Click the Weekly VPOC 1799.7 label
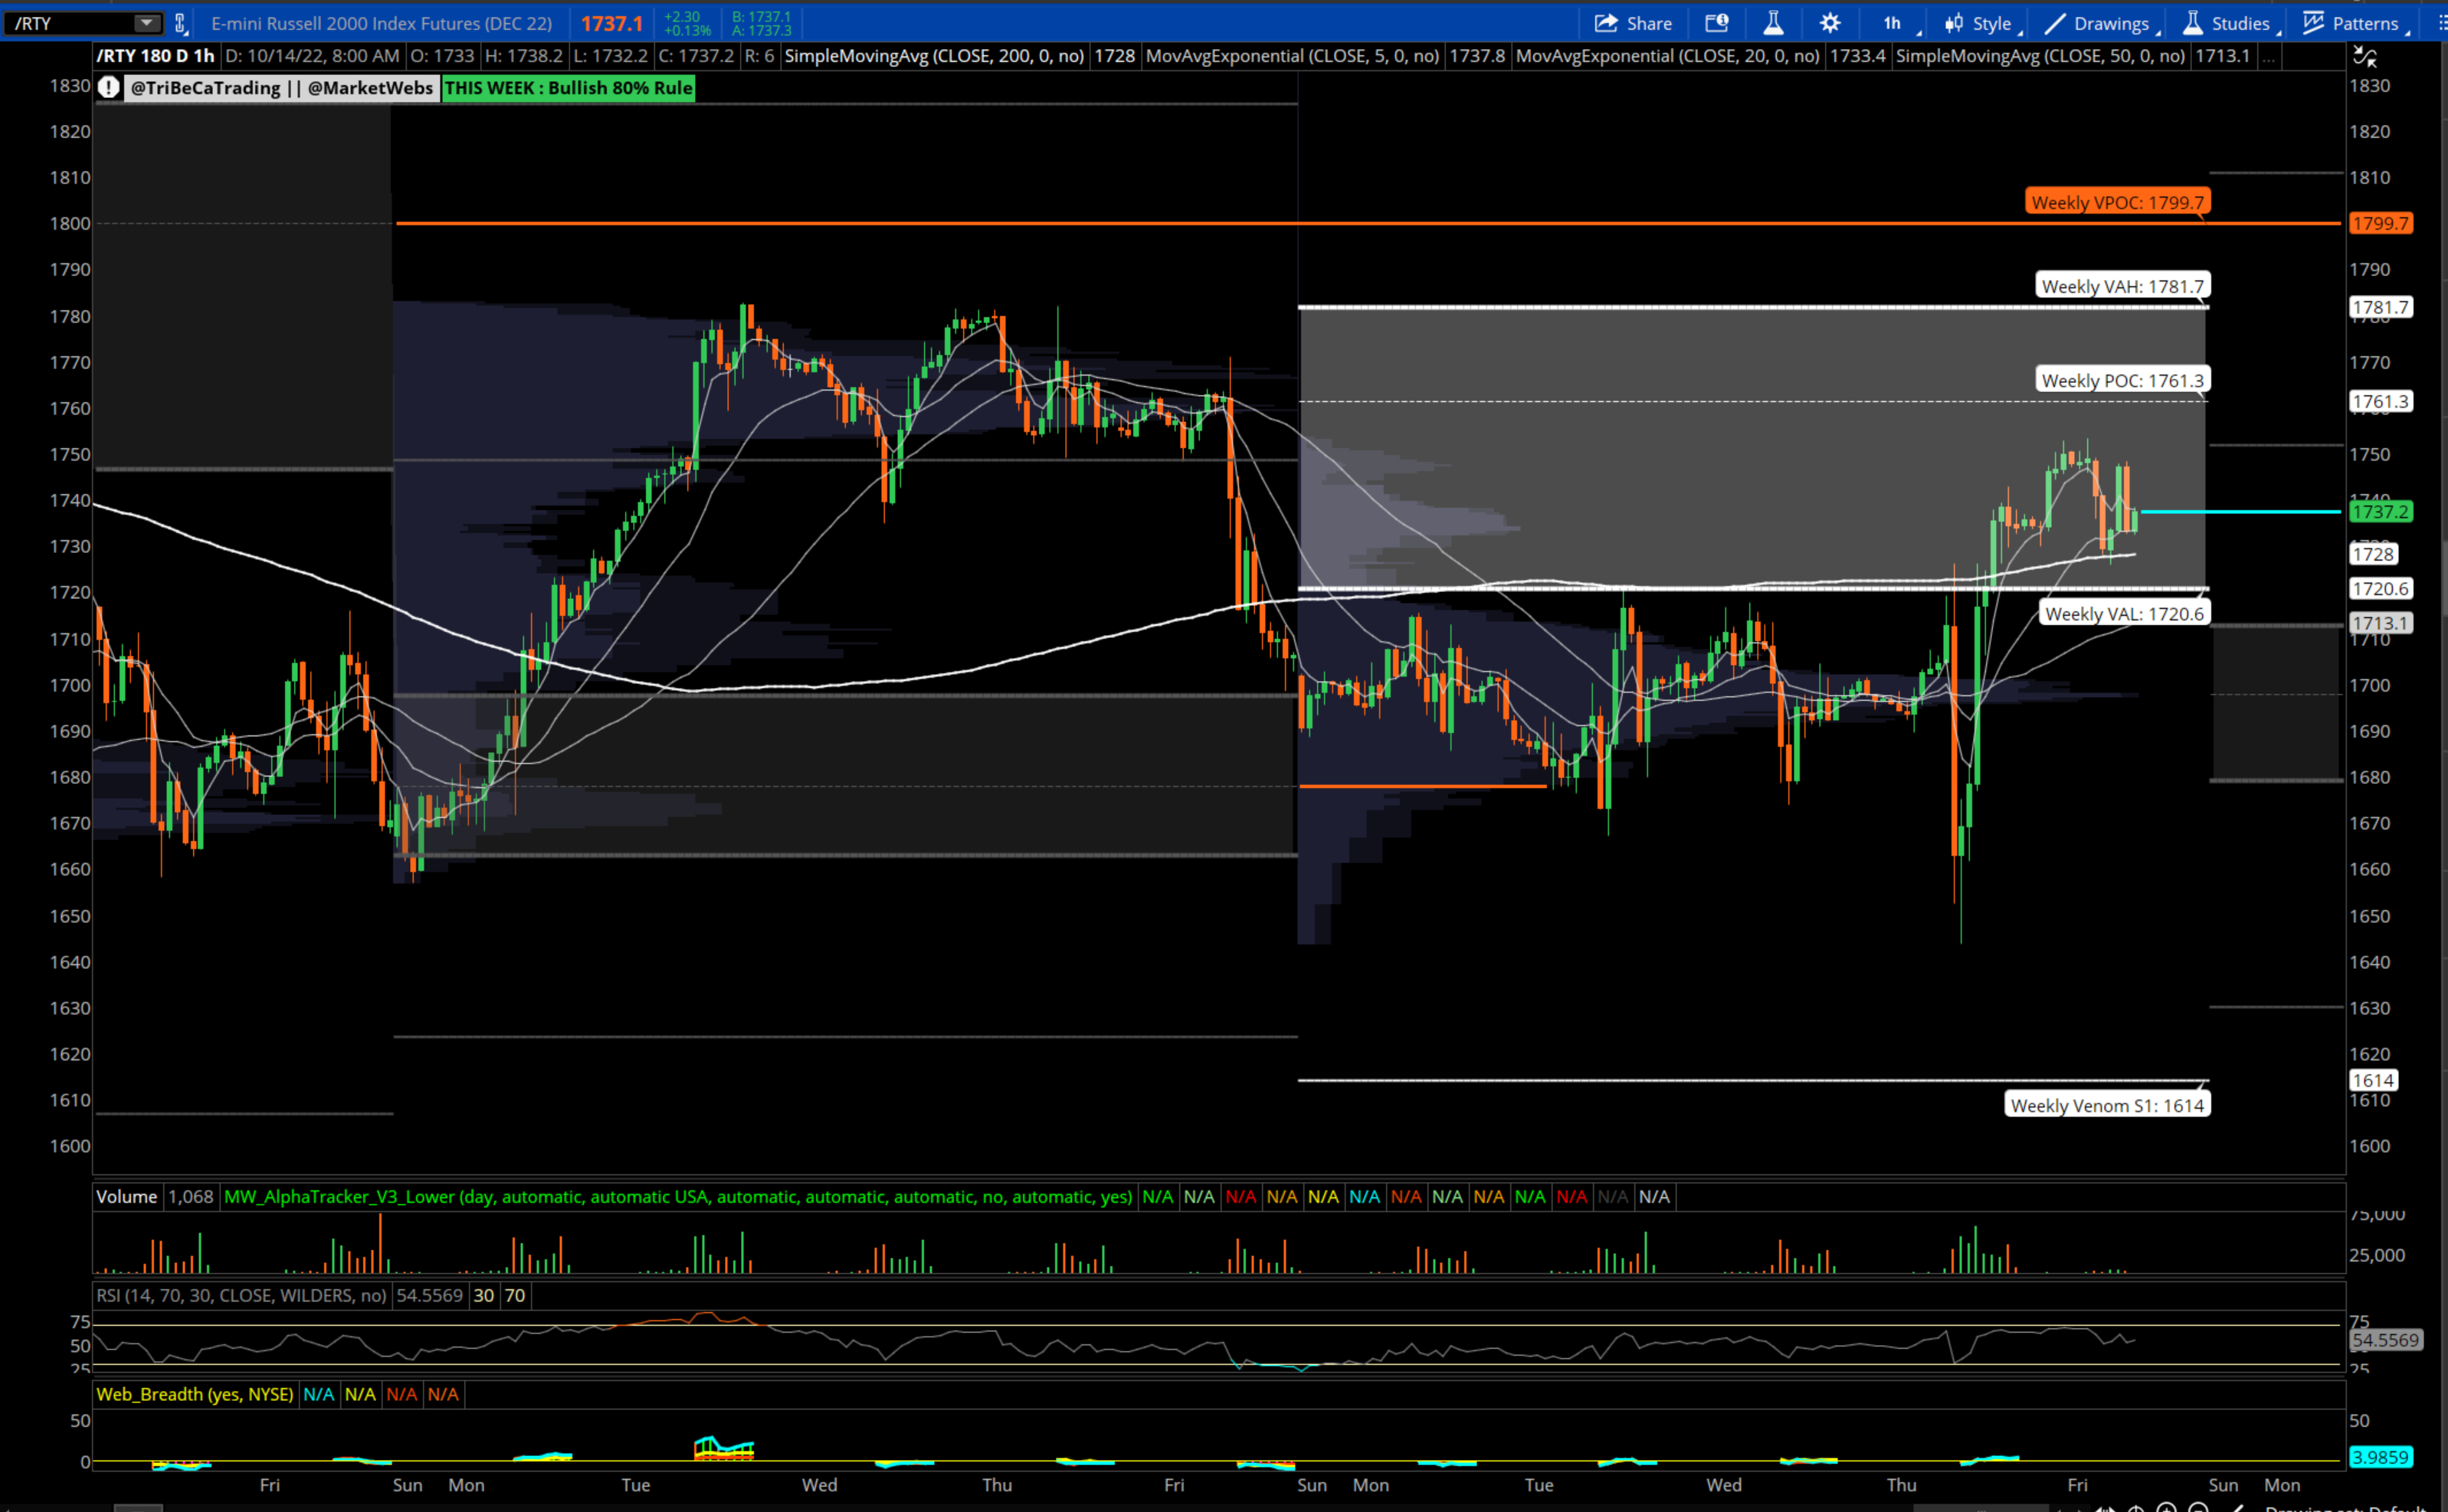Screen dimensions: 2448x1512 (x=2117, y=202)
